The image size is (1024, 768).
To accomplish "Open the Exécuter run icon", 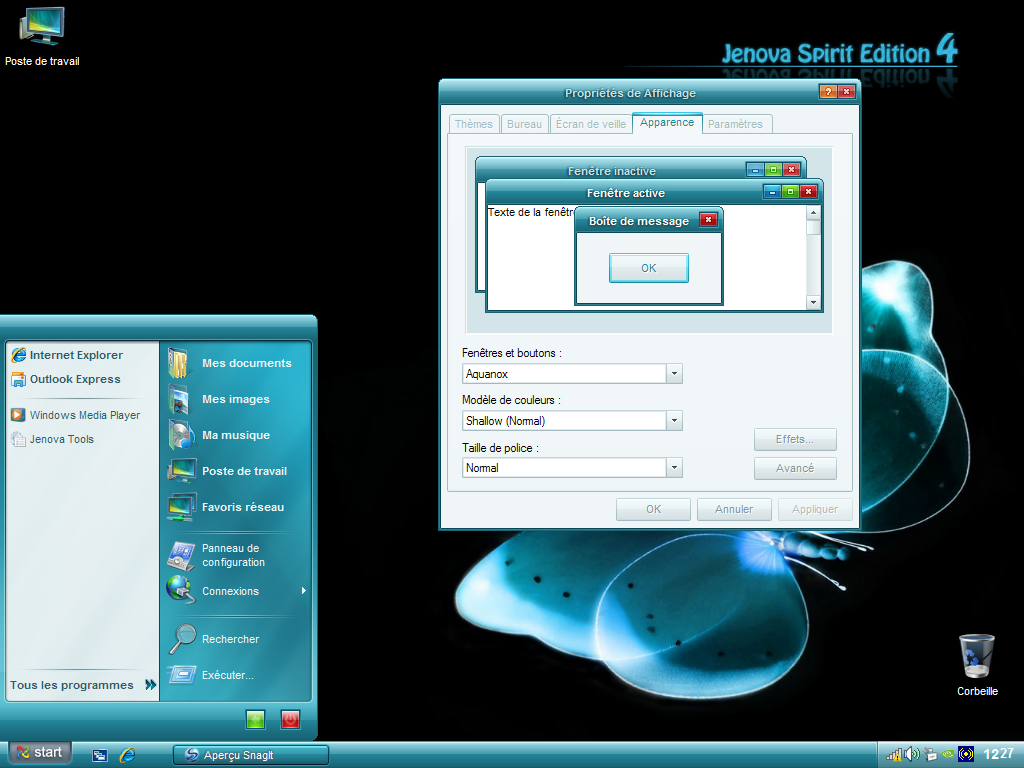I will [182, 675].
